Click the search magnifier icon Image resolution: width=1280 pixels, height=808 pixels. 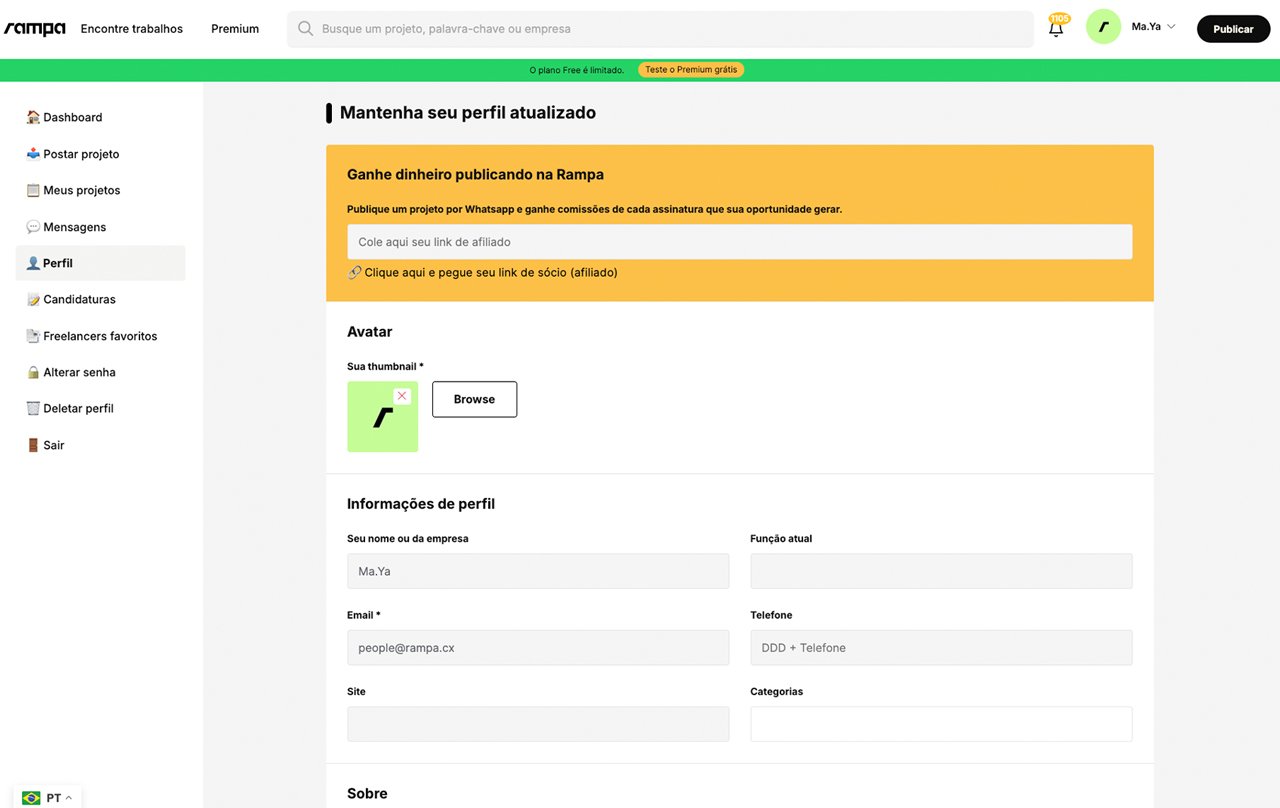click(305, 29)
